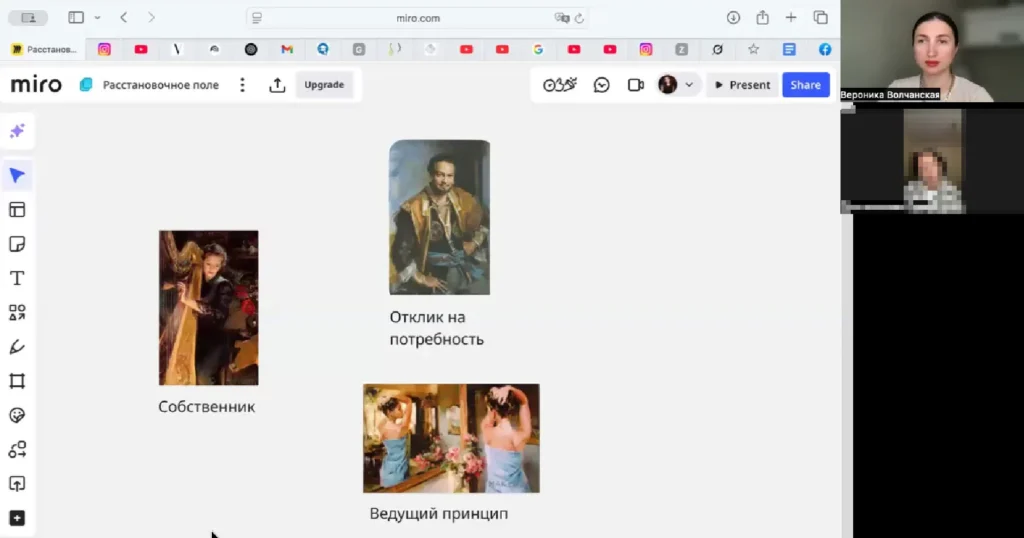Select the woman at mirror painting
This screenshot has height=538, width=1024.
451,438
